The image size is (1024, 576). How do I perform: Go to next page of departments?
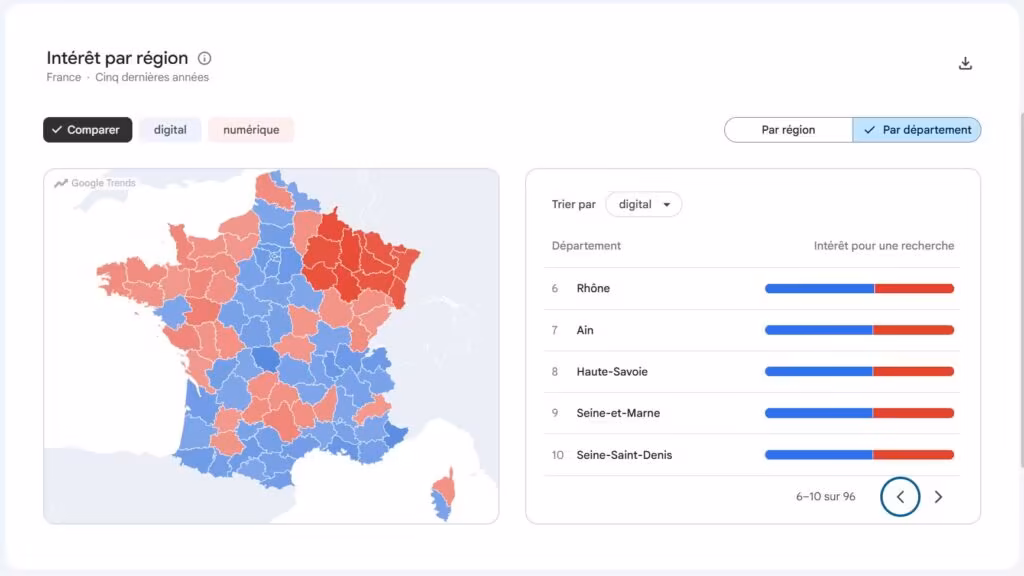[x=938, y=497]
